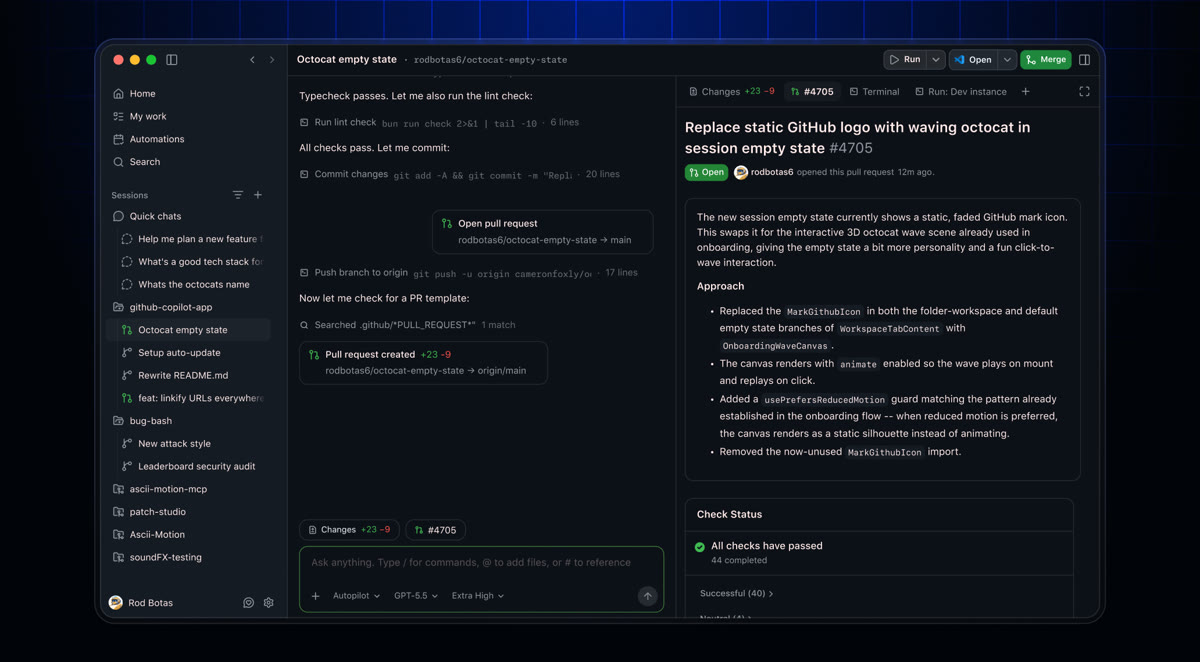1200x662 pixels.
Task: Switch to the #4705 pull request tab
Action: (x=812, y=92)
